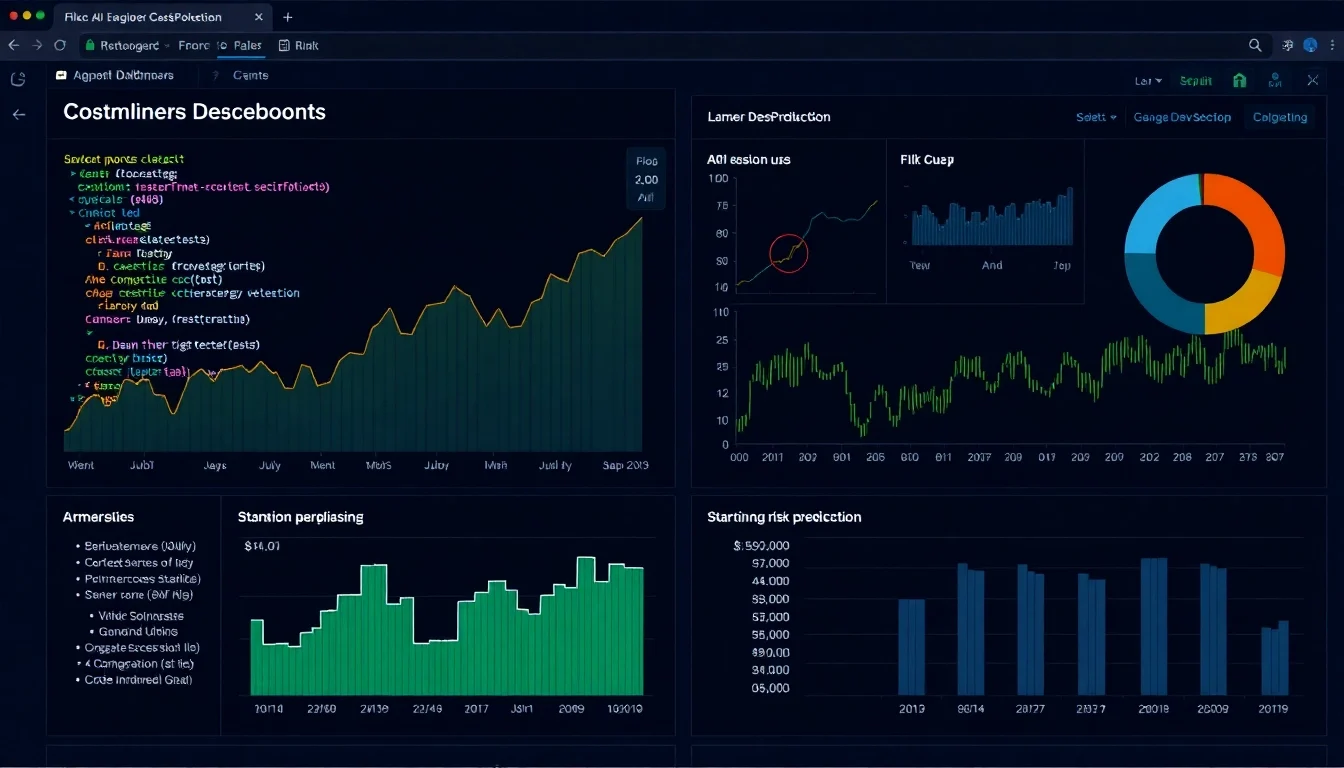Collapse the 'Chaict led' tree row
This screenshot has height=768, width=1344.
pyautogui.click(x=104, y=213)
